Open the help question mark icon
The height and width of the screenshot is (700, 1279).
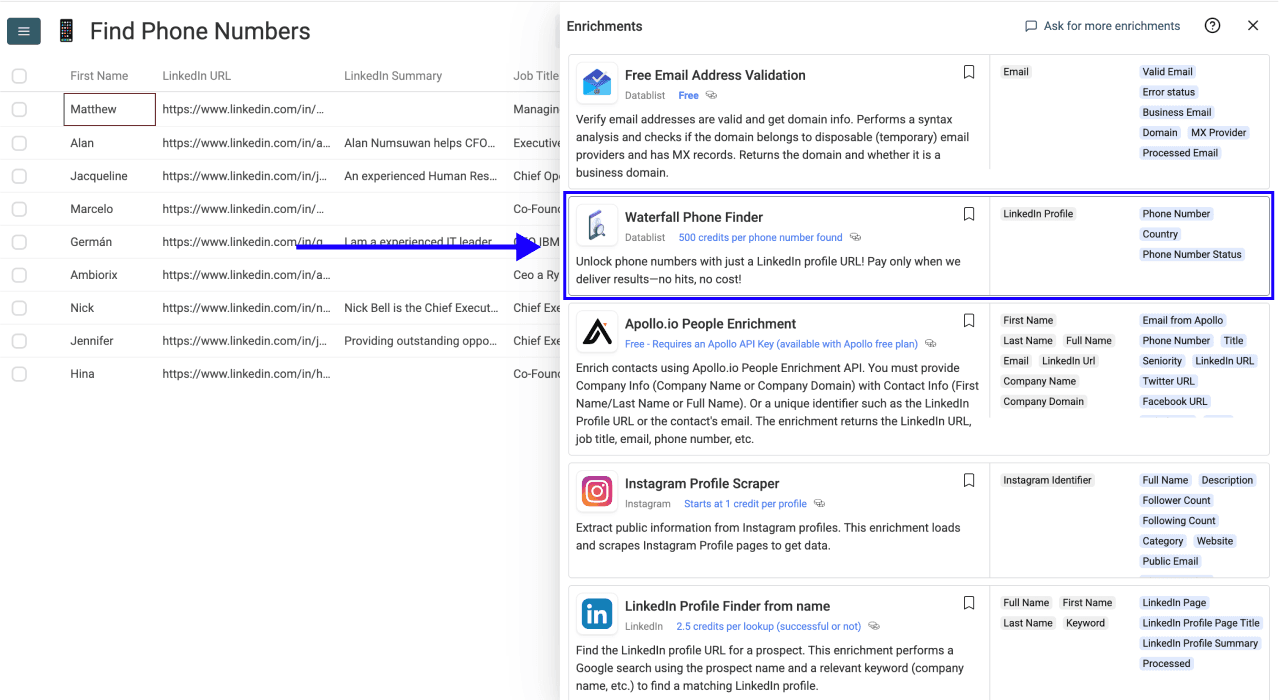pos(1212,25)
